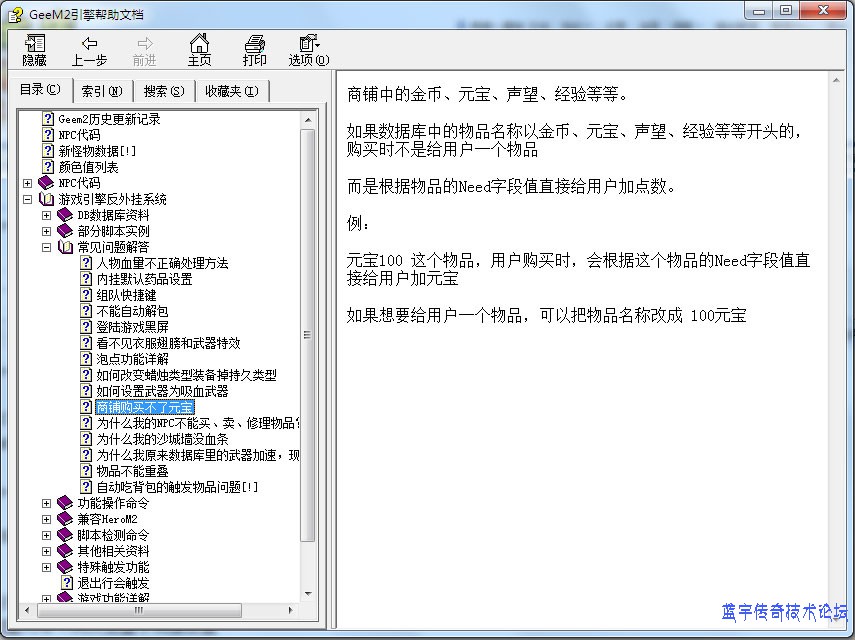Open Geem2历史更新记录 topic
855x640 pixels.
click(x=108, y=119)
